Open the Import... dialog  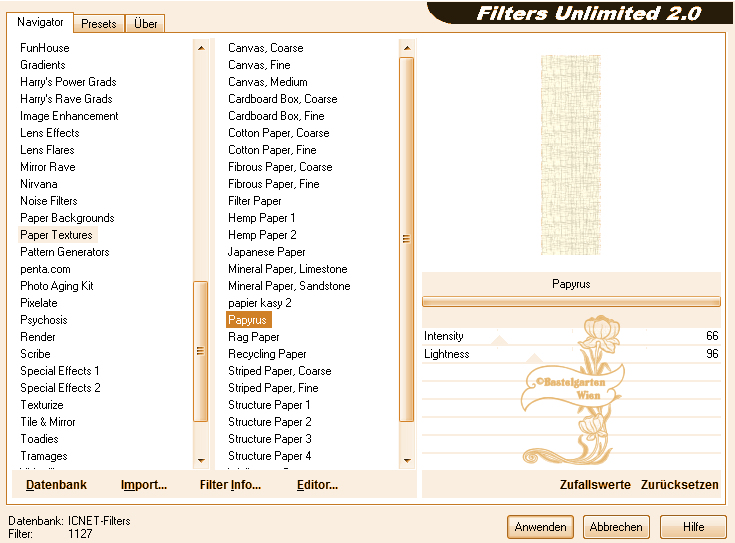pos(144,484)
